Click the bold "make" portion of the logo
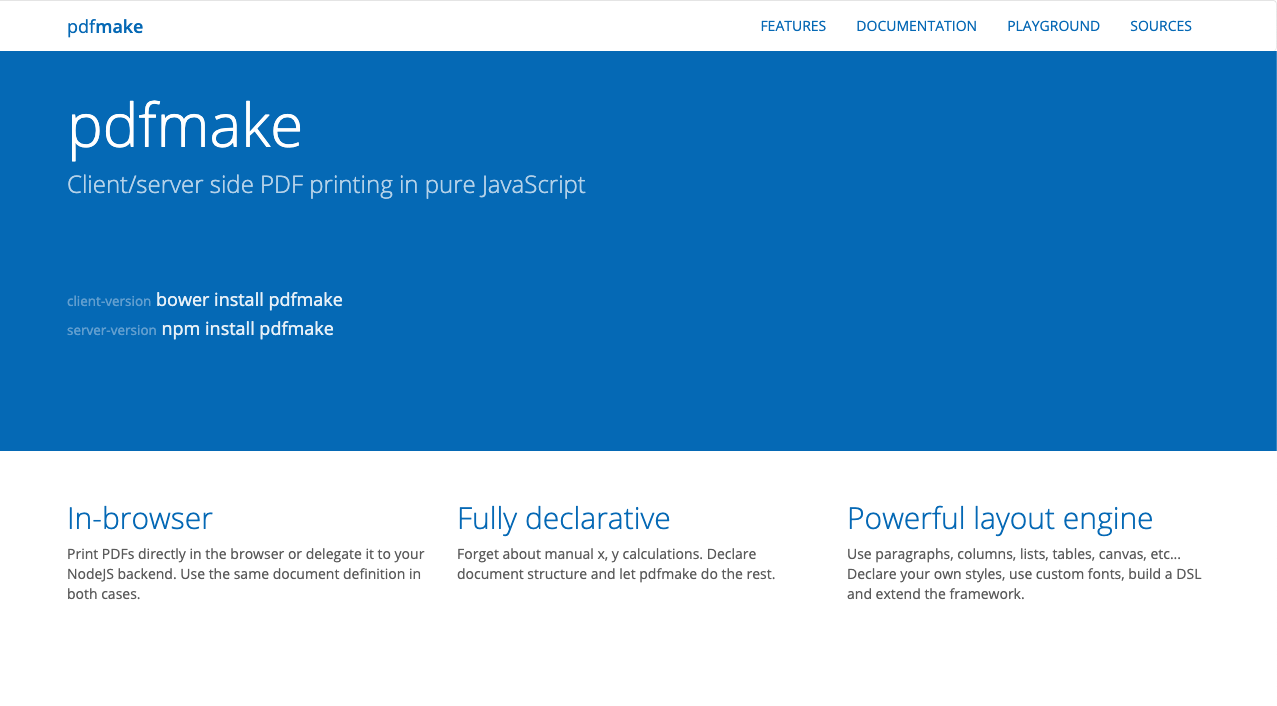This screenshot has height=706, width=1277. point(122,25)
